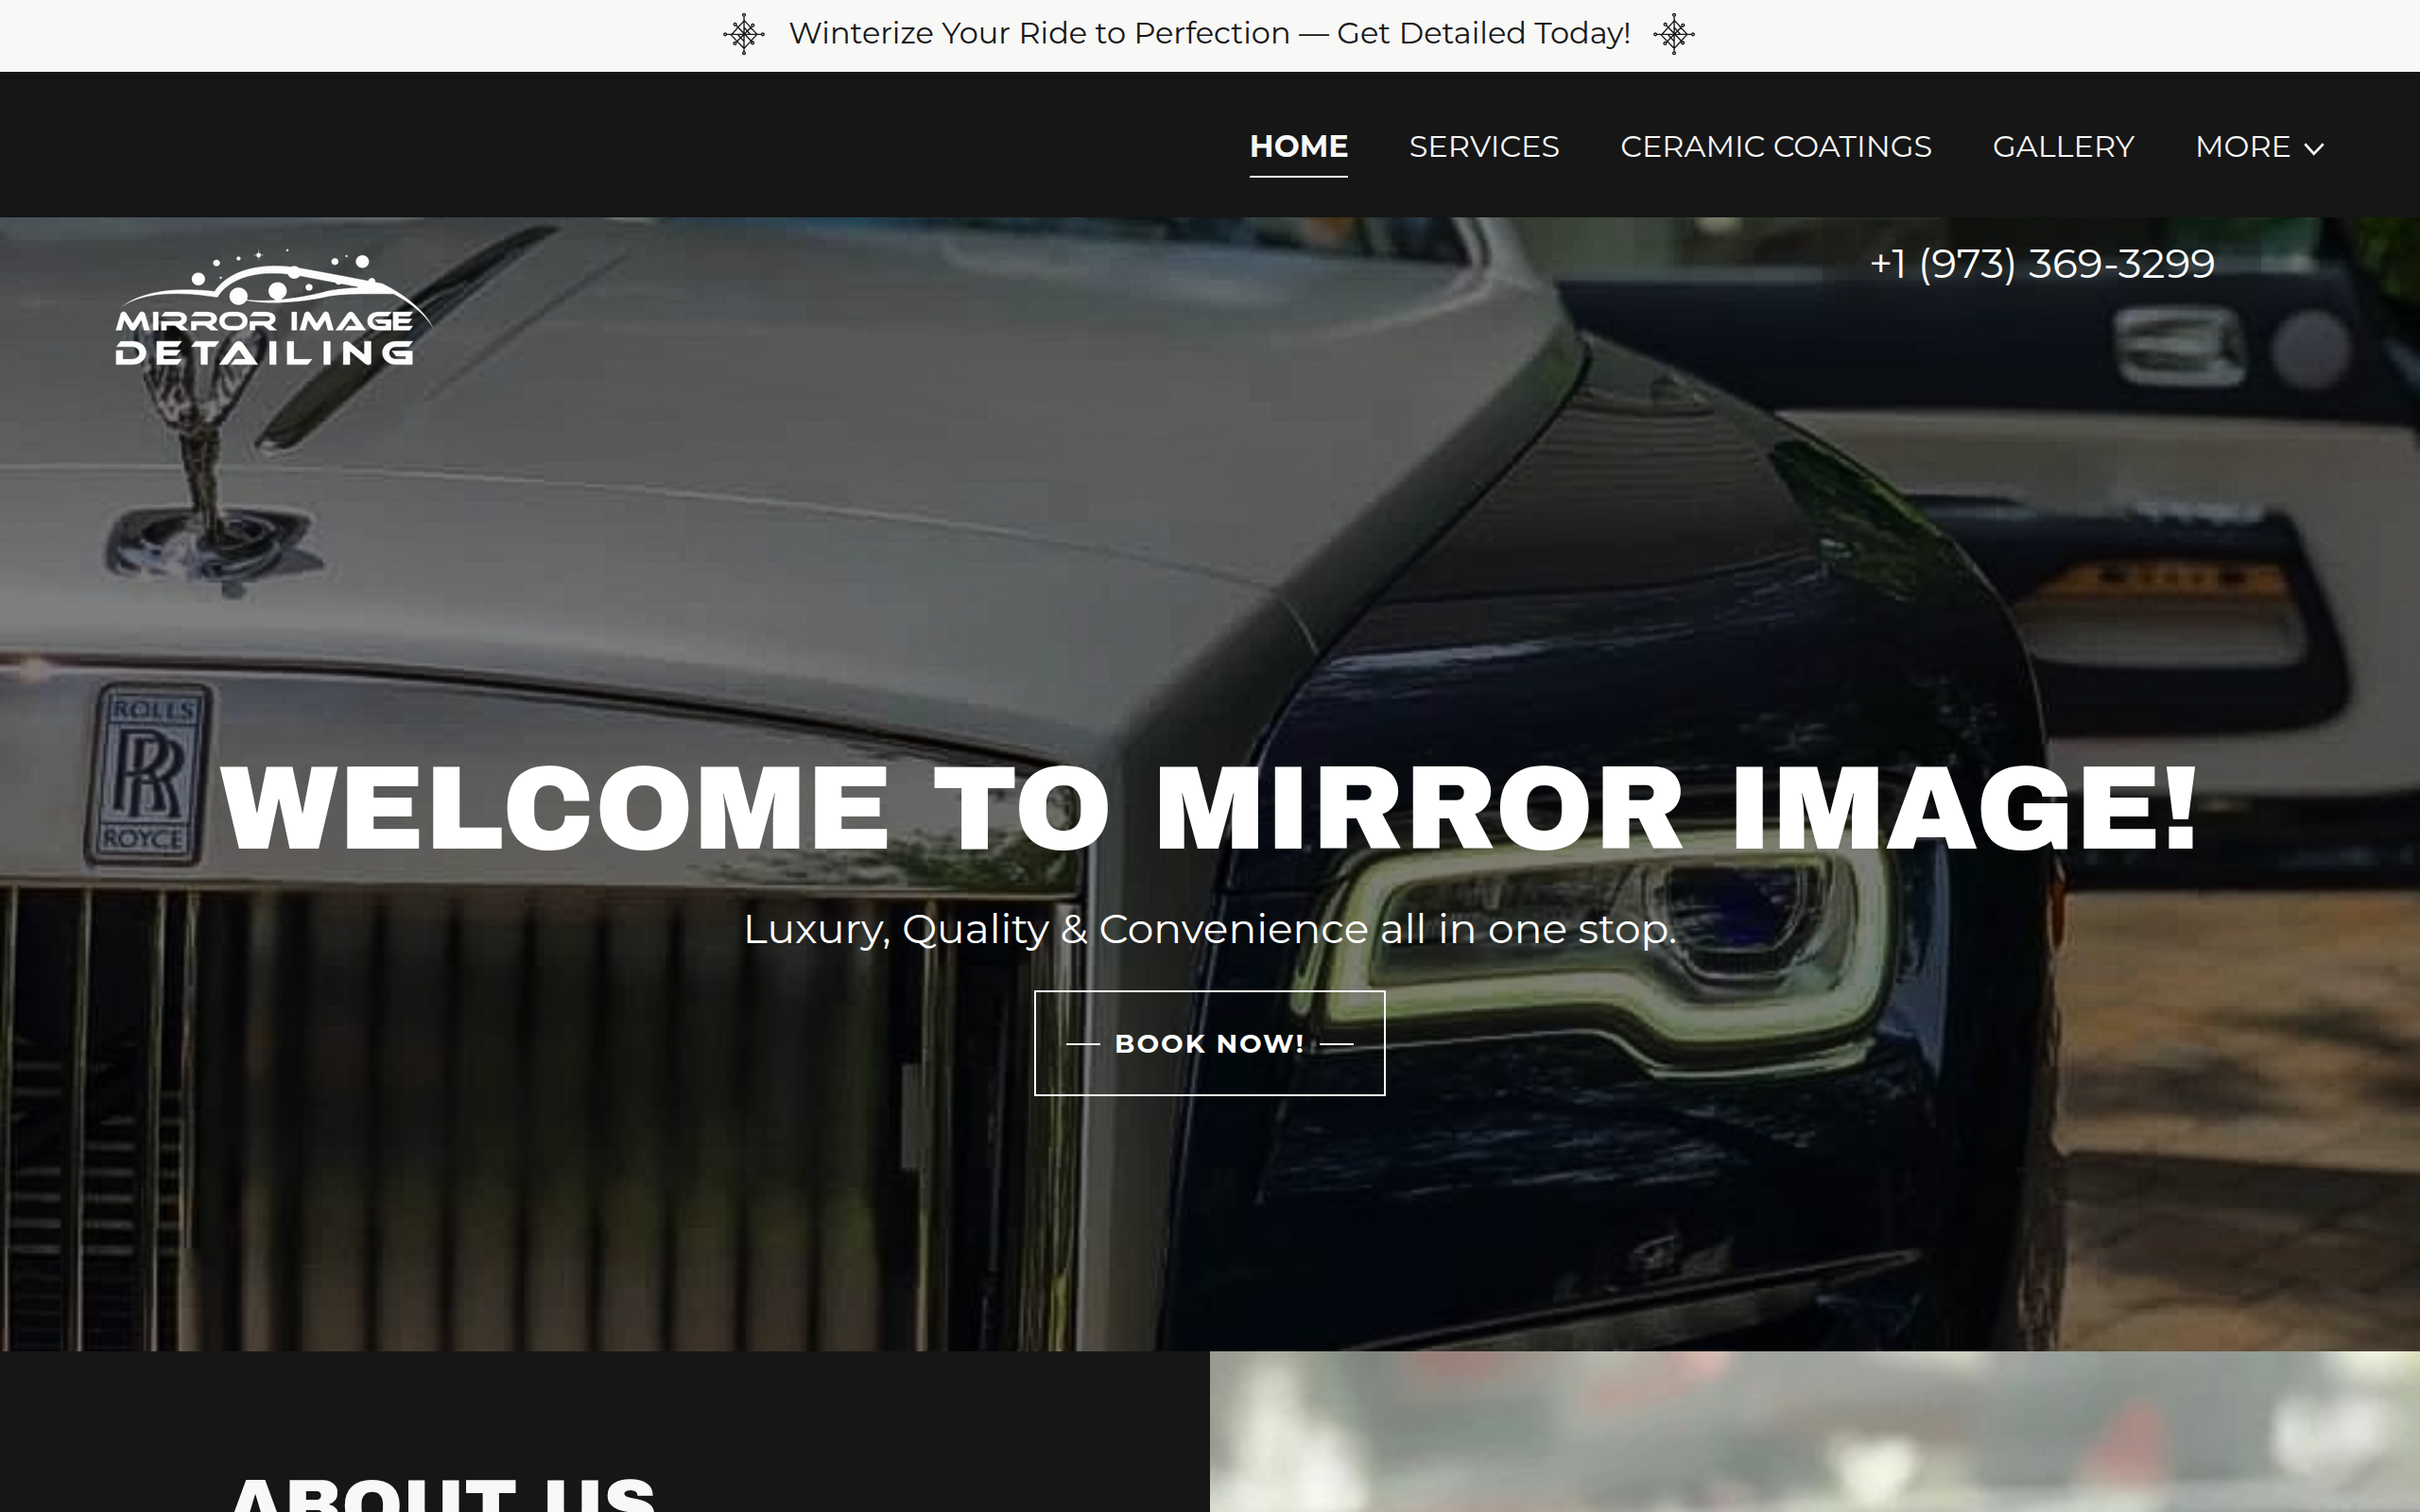
Task: Click the right snowflake icon in banner
Action: (x=1674, y=32)
